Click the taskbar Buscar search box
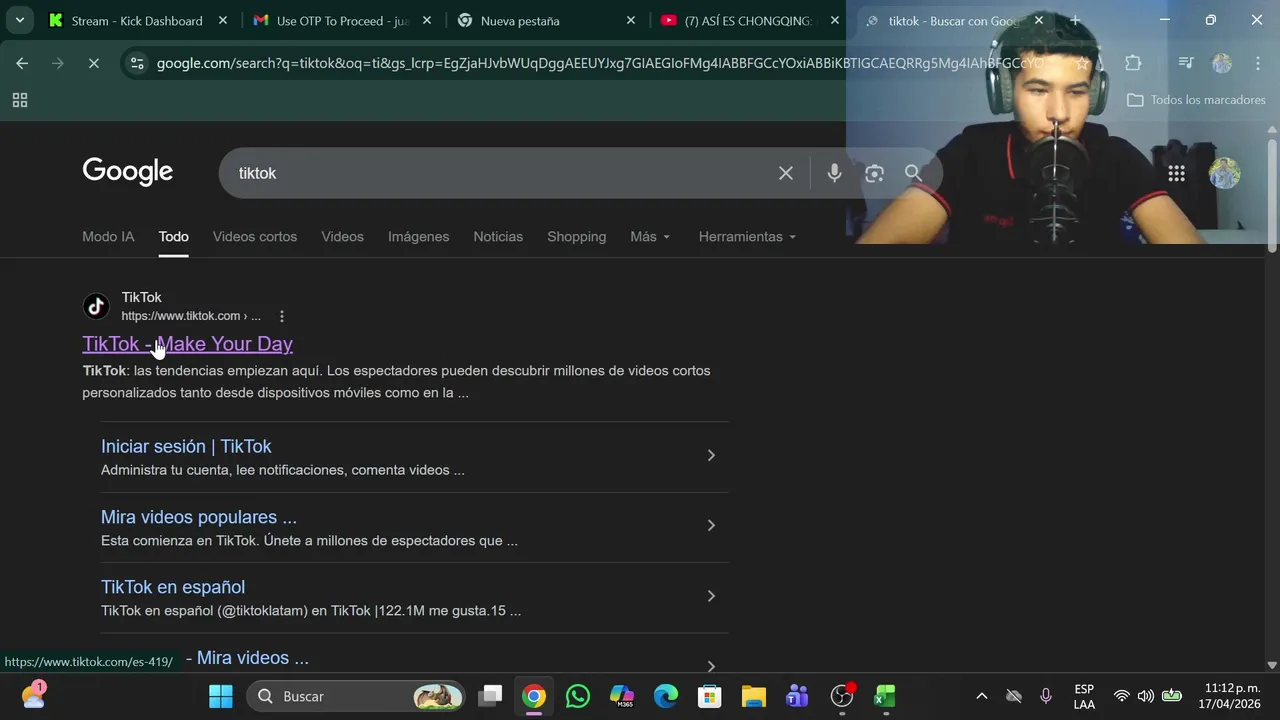 coord(357,696)
